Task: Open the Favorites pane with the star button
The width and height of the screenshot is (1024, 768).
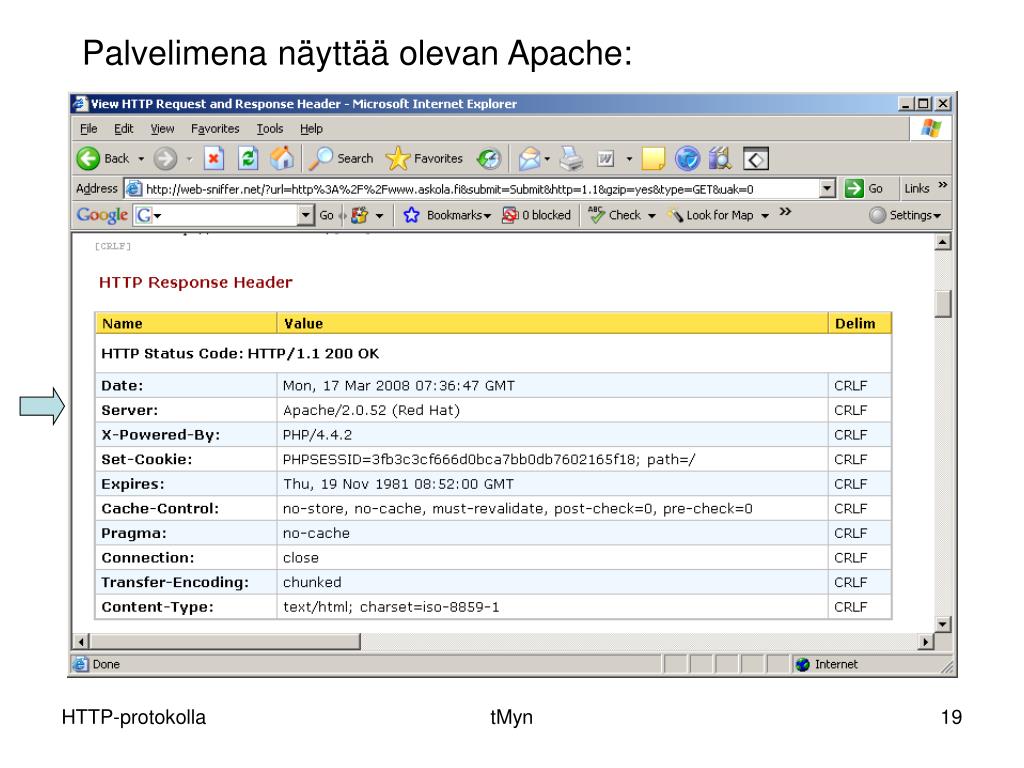Action: click(424, 159)
